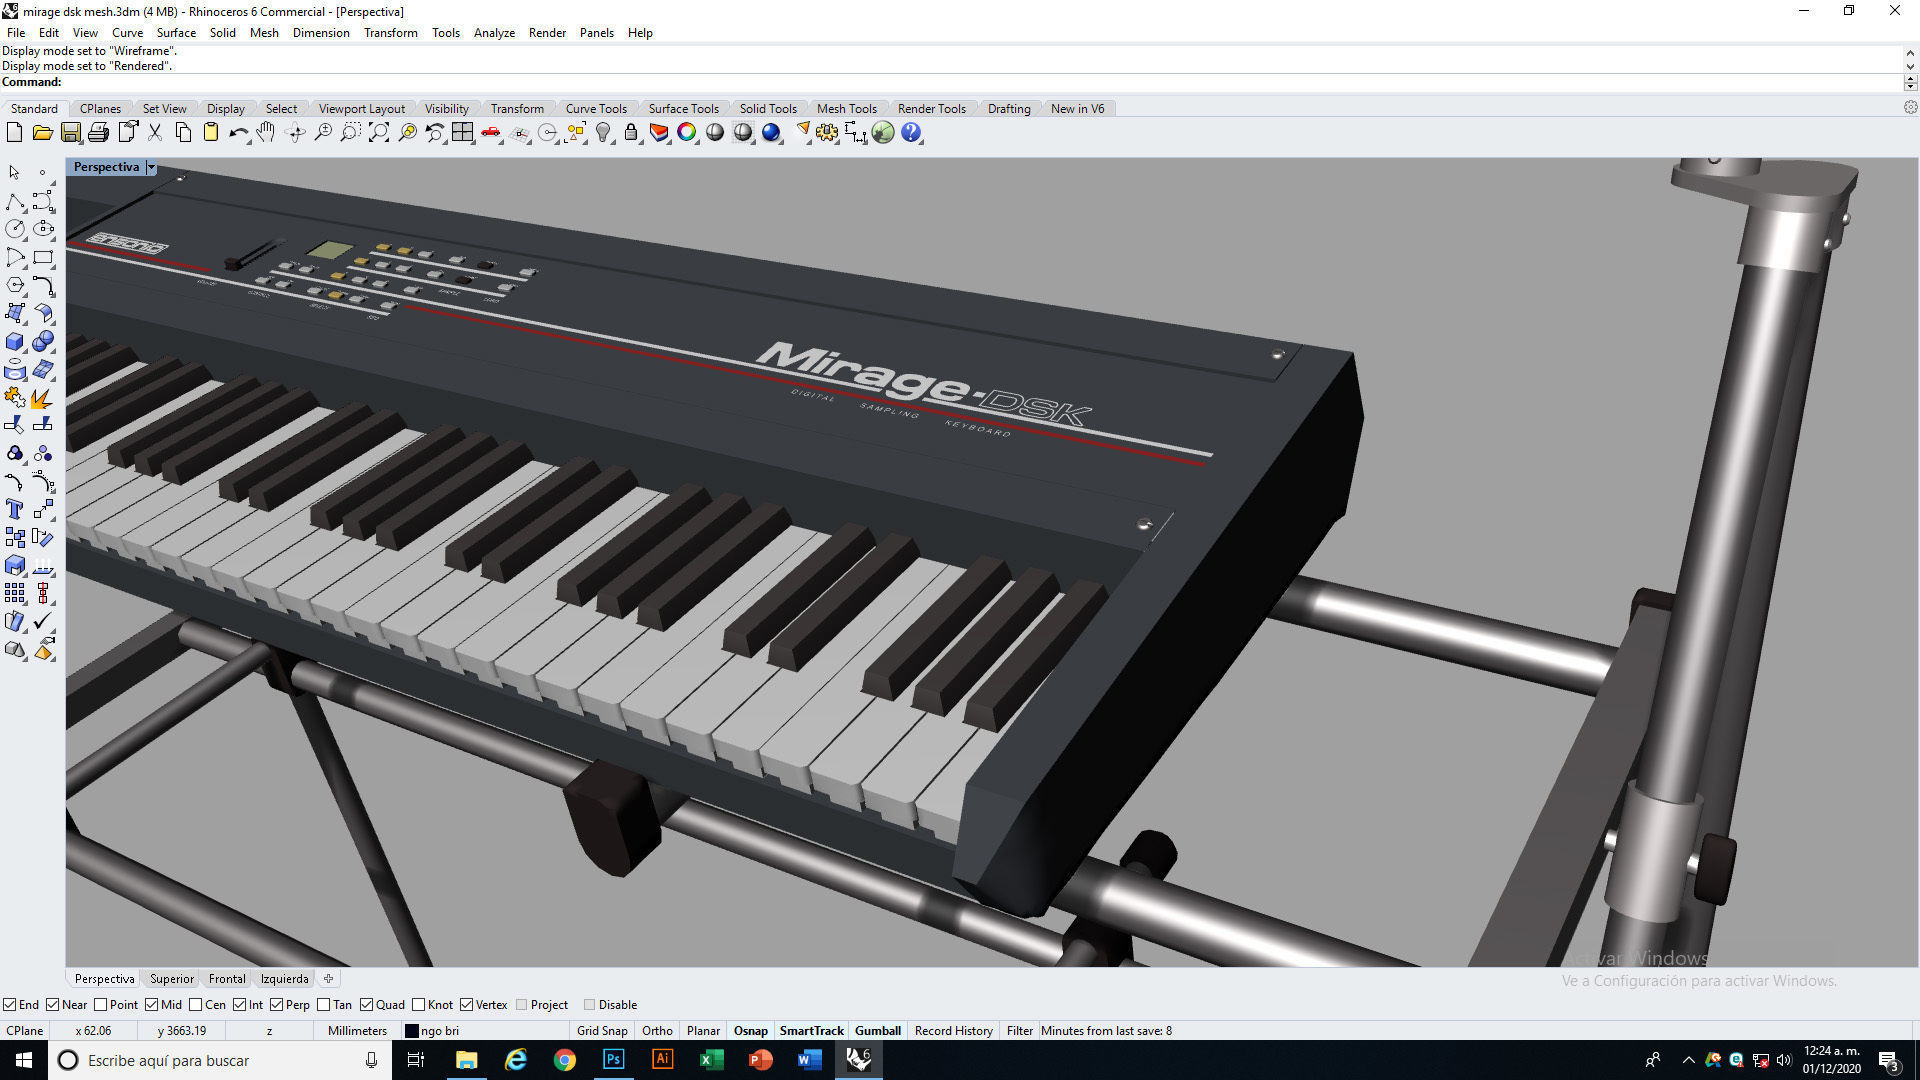Toggle the Quad osnap checkbox

366,1005
